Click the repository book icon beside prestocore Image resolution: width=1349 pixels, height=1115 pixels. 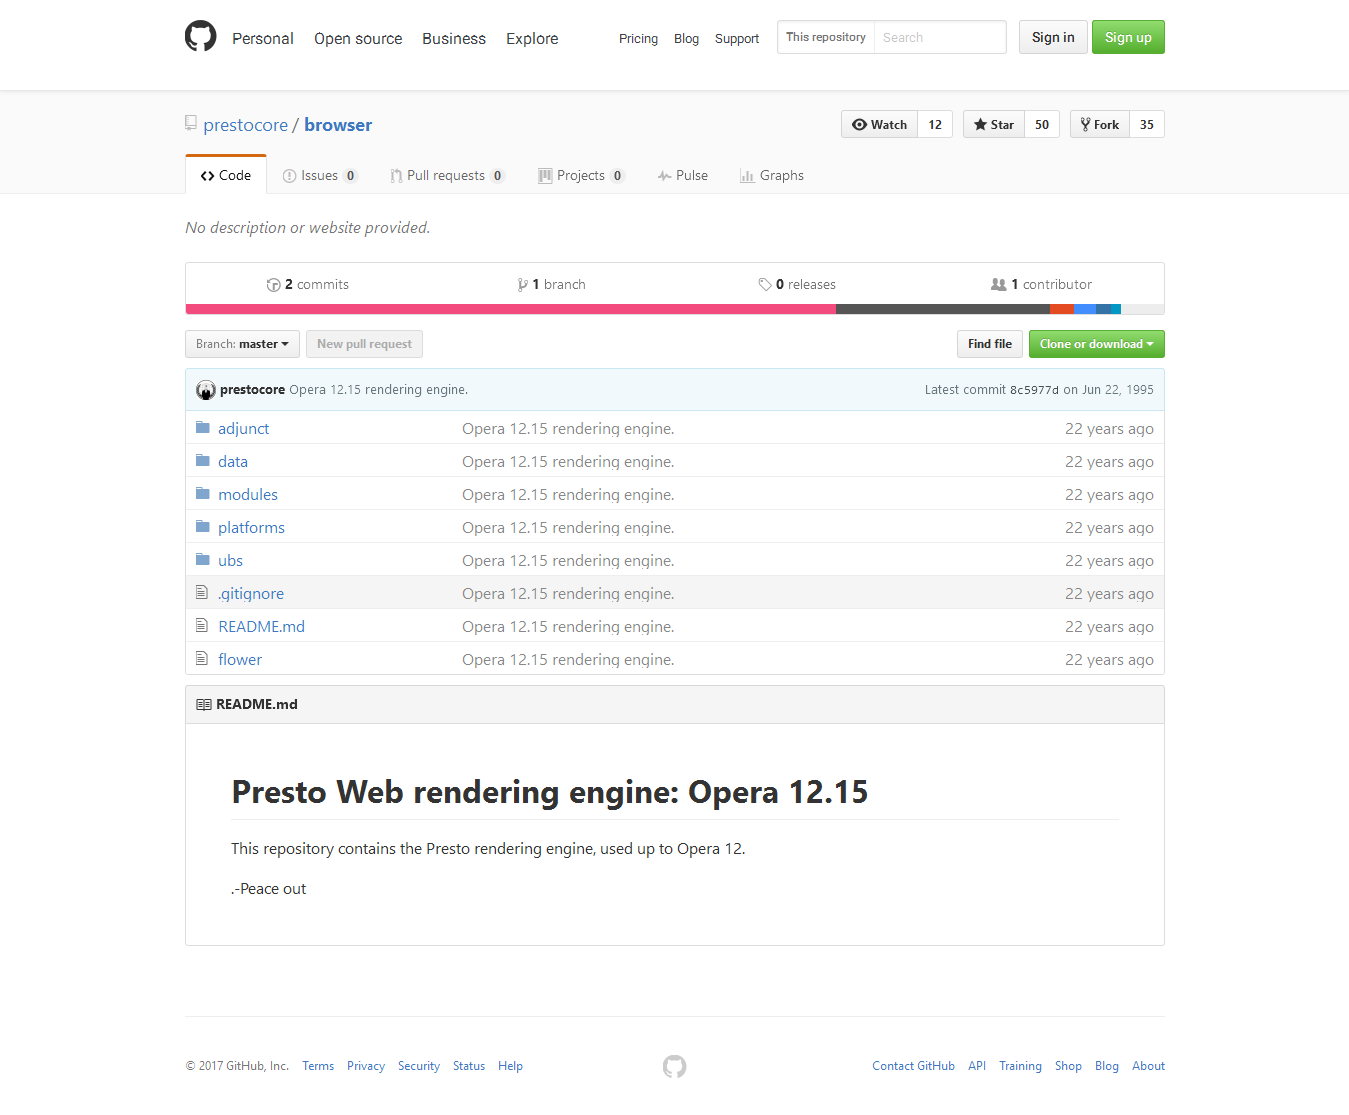[191, 123]
